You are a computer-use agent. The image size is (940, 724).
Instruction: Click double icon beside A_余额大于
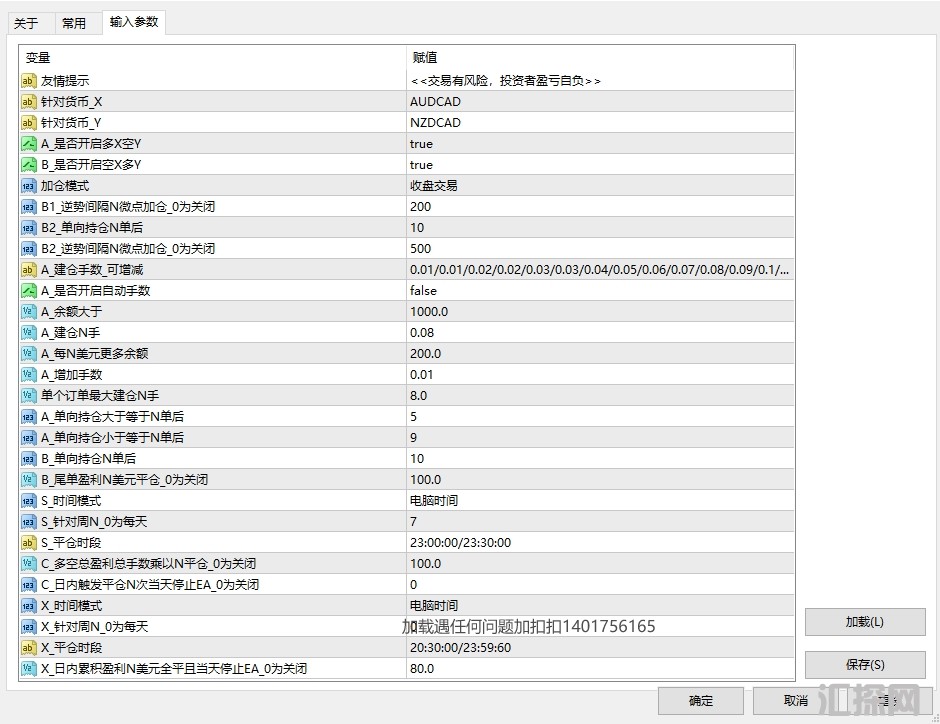[29, 312]
